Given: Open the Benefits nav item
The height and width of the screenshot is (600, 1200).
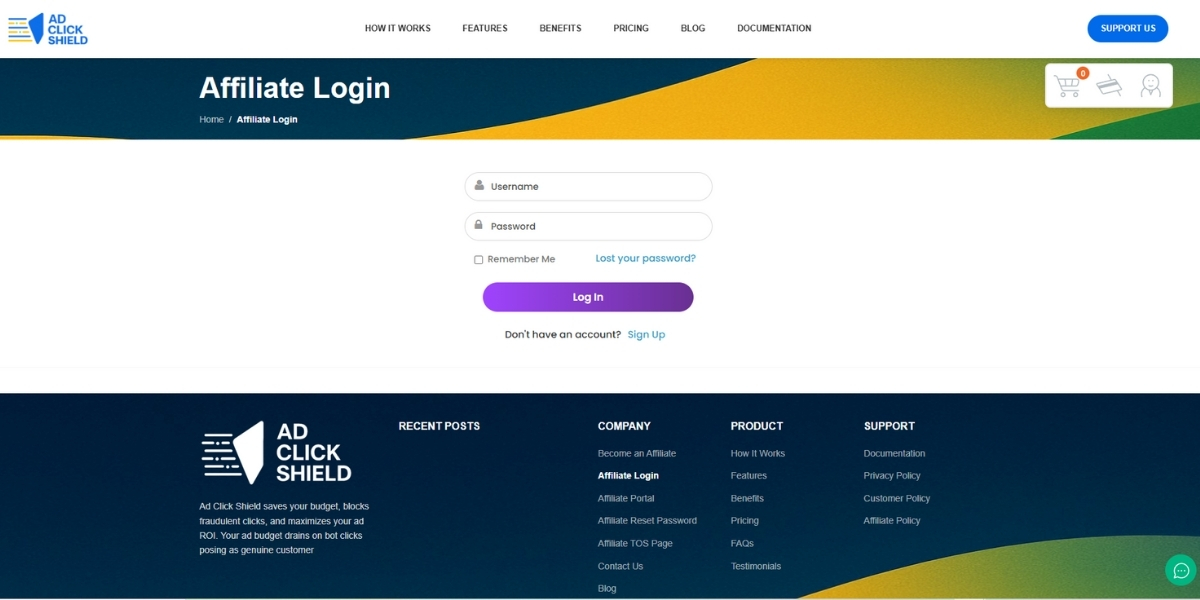Looking at the screenshot, I should click(560, 28).
